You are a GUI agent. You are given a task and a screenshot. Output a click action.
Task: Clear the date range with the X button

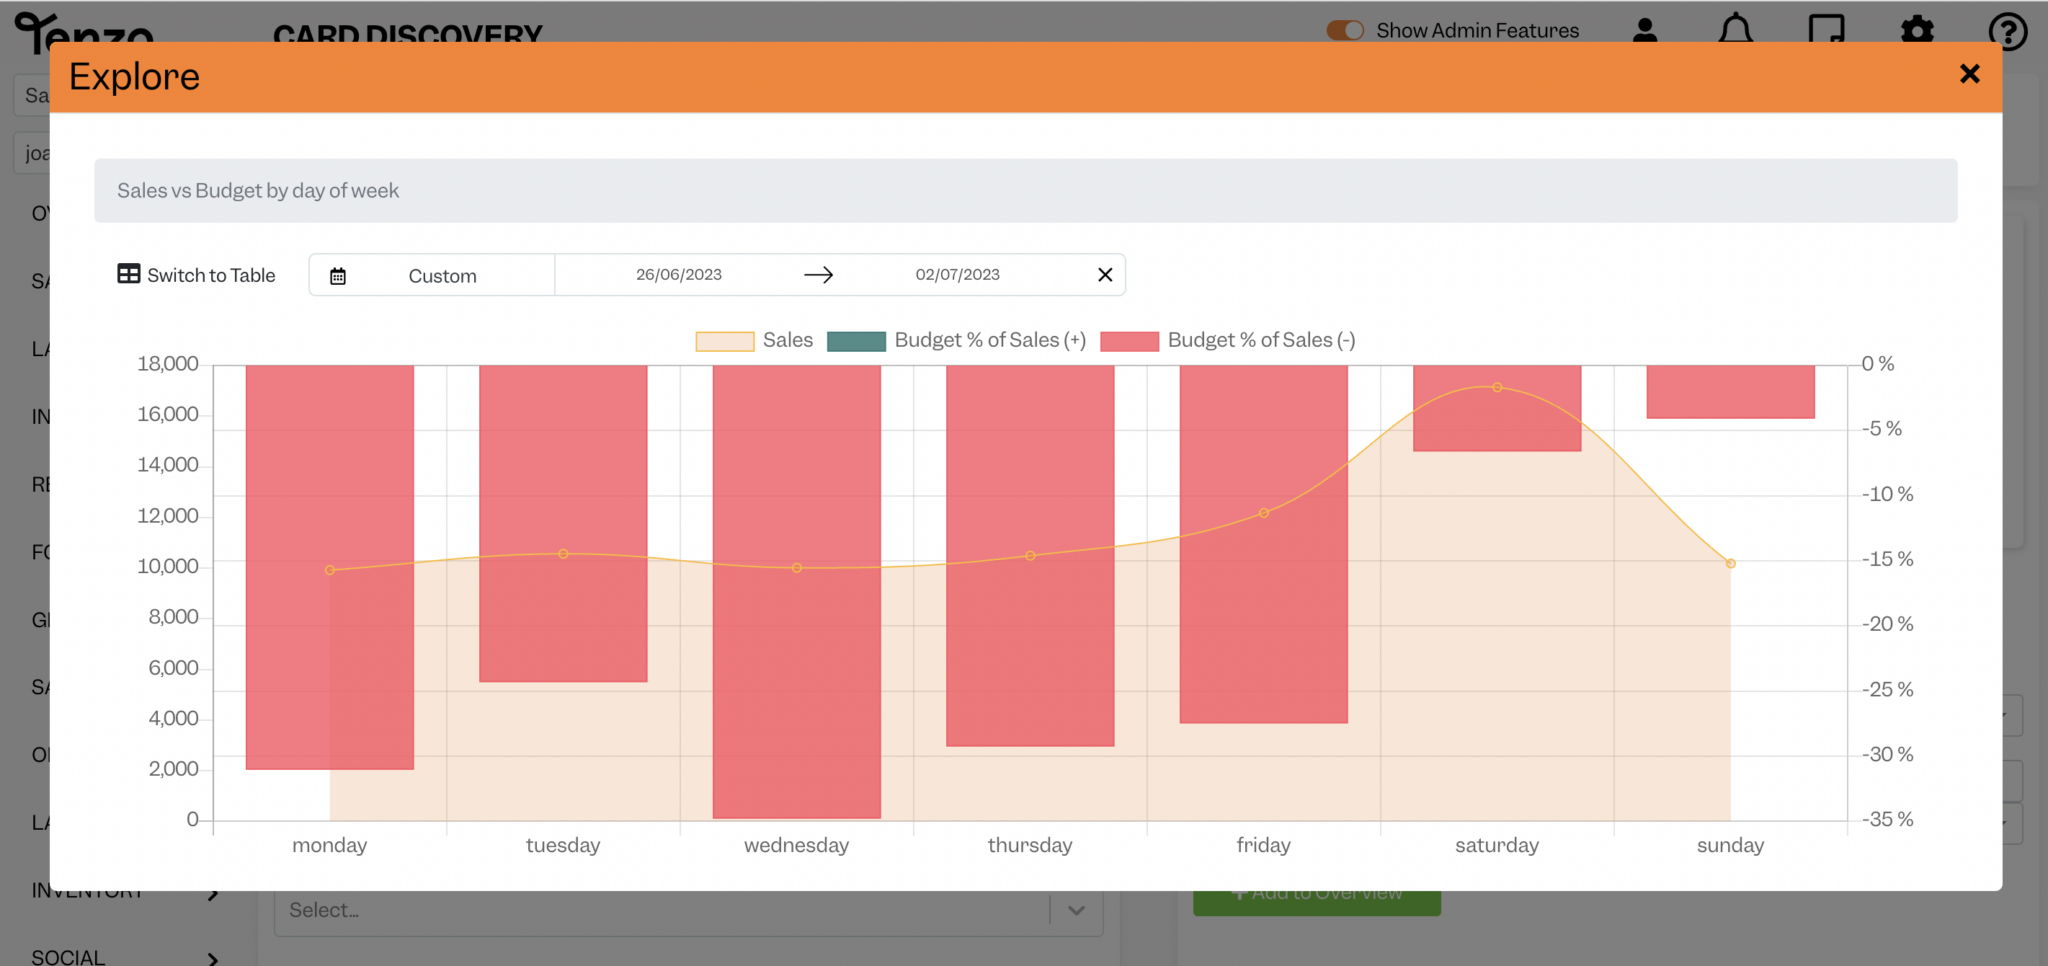pos(1105,274)
